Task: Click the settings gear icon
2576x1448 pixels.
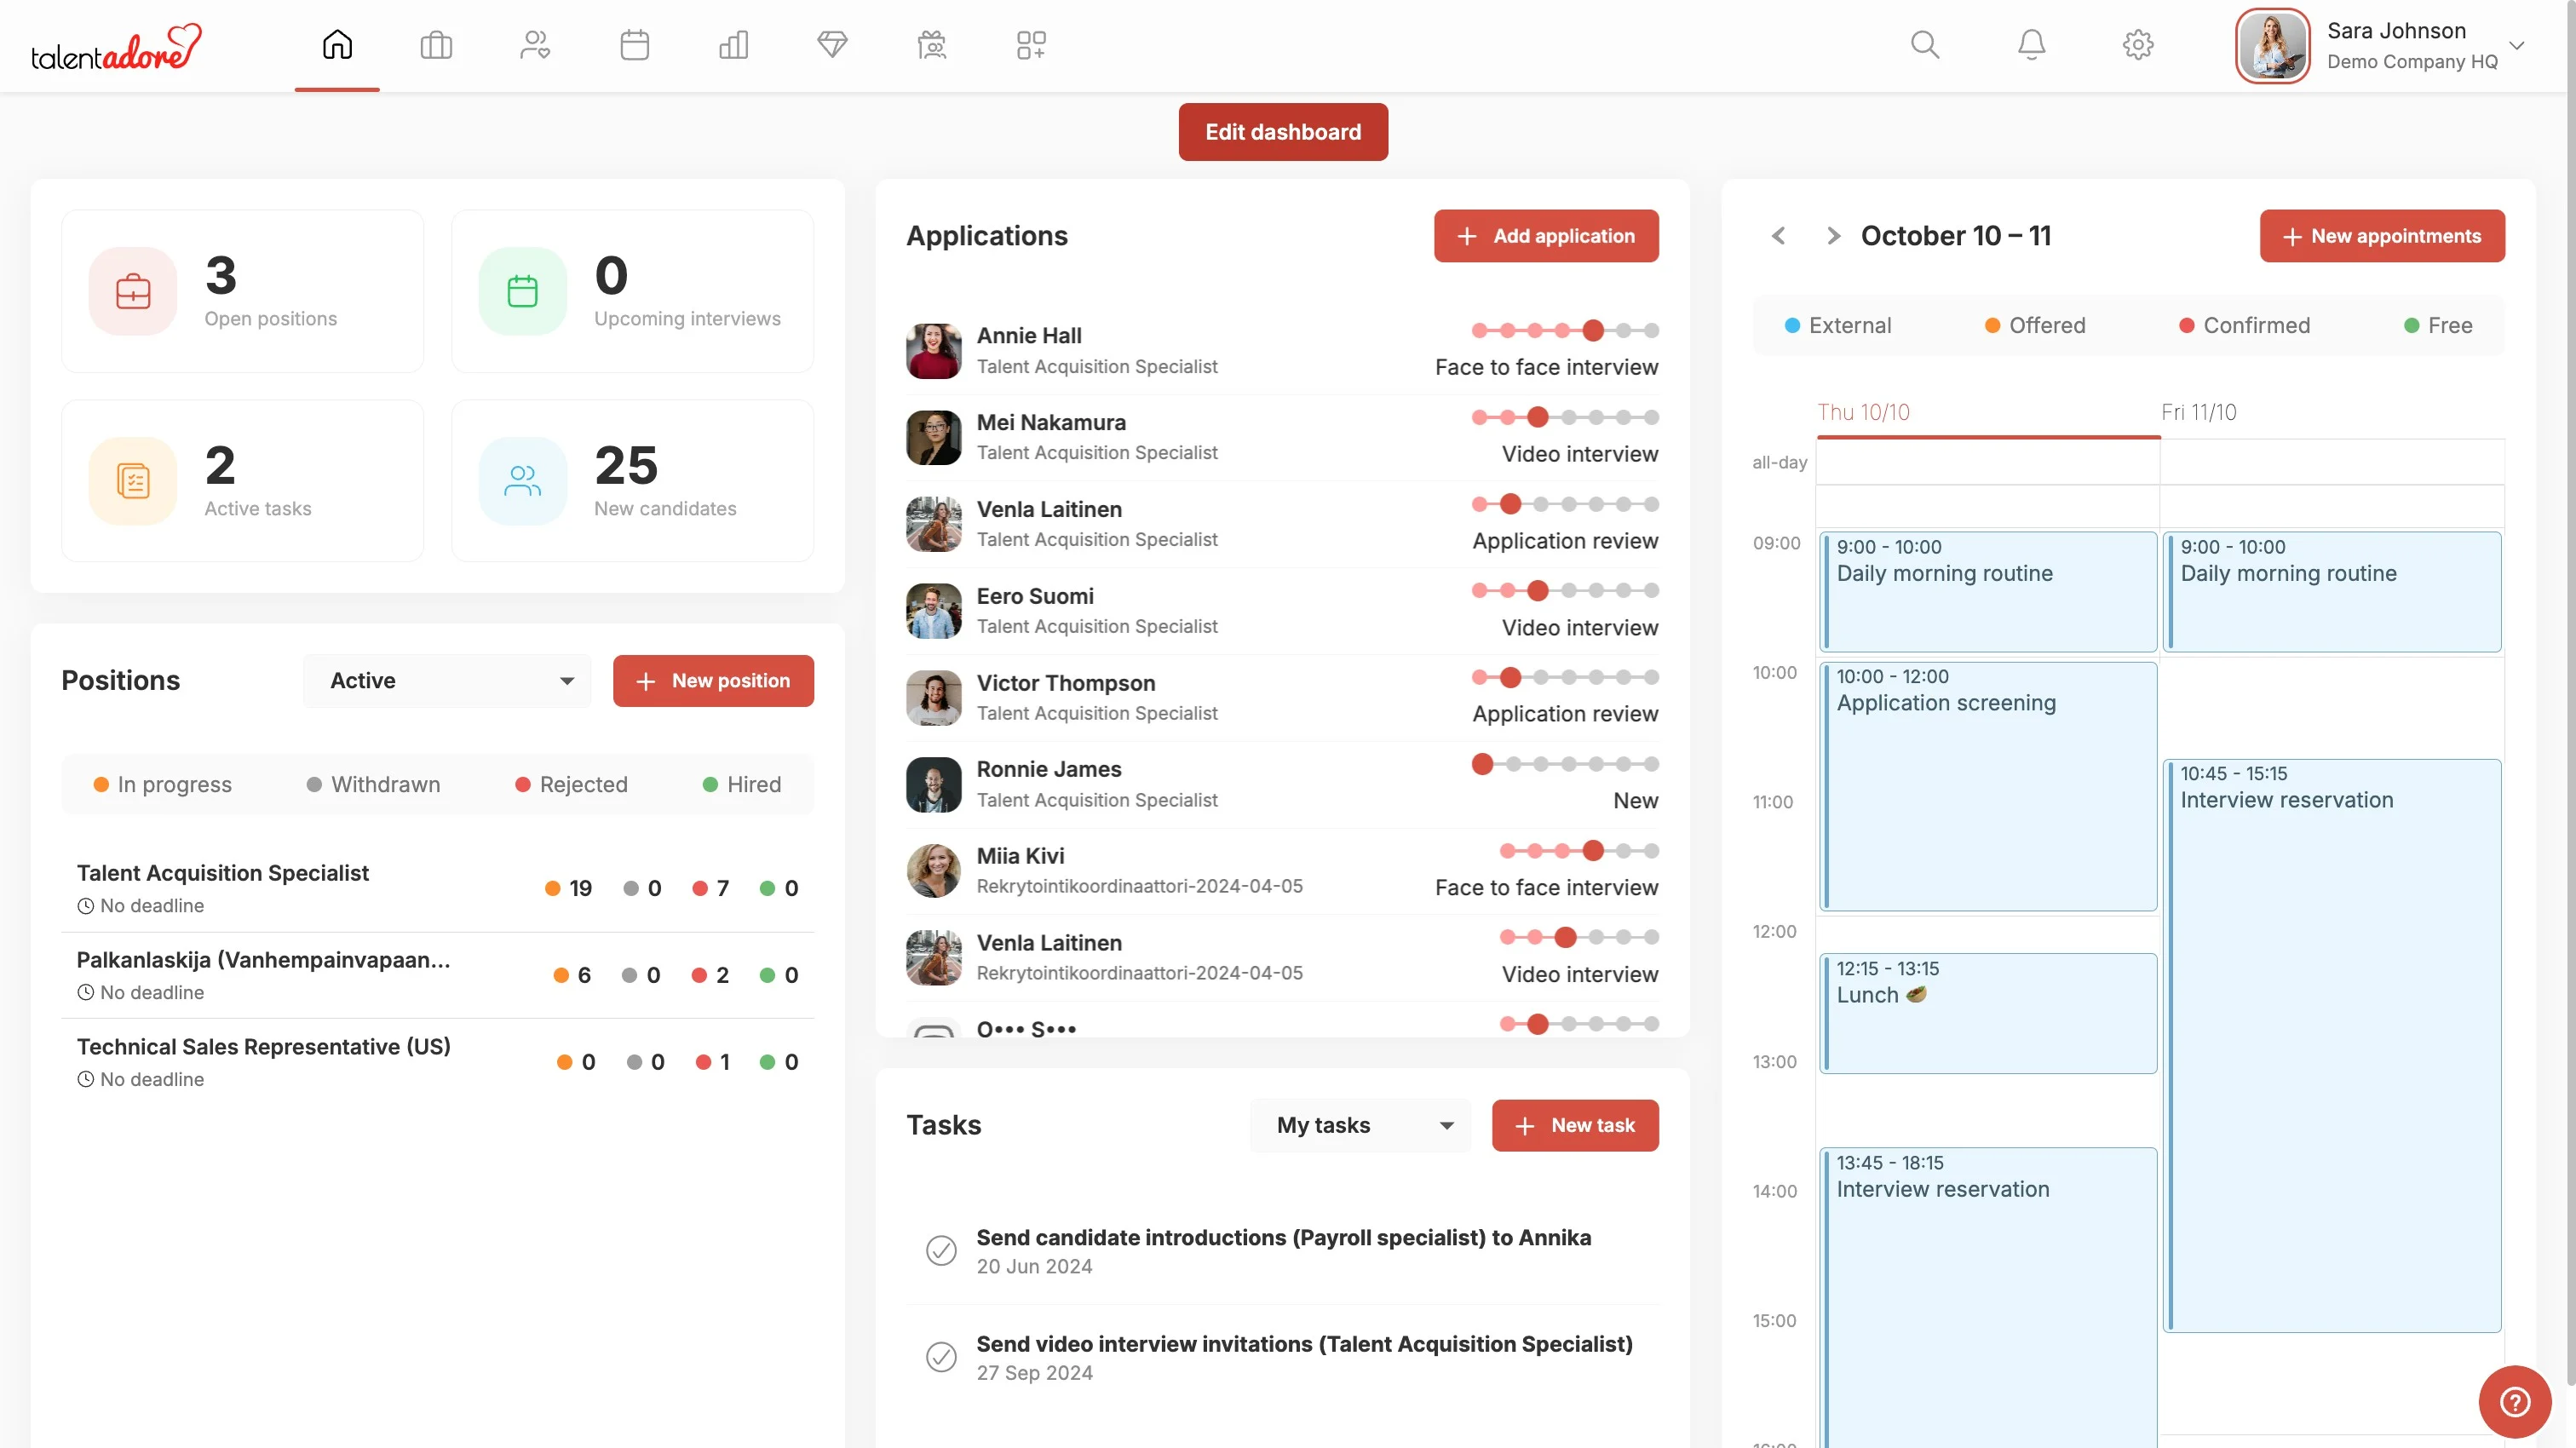Action: click(2137, 45)
